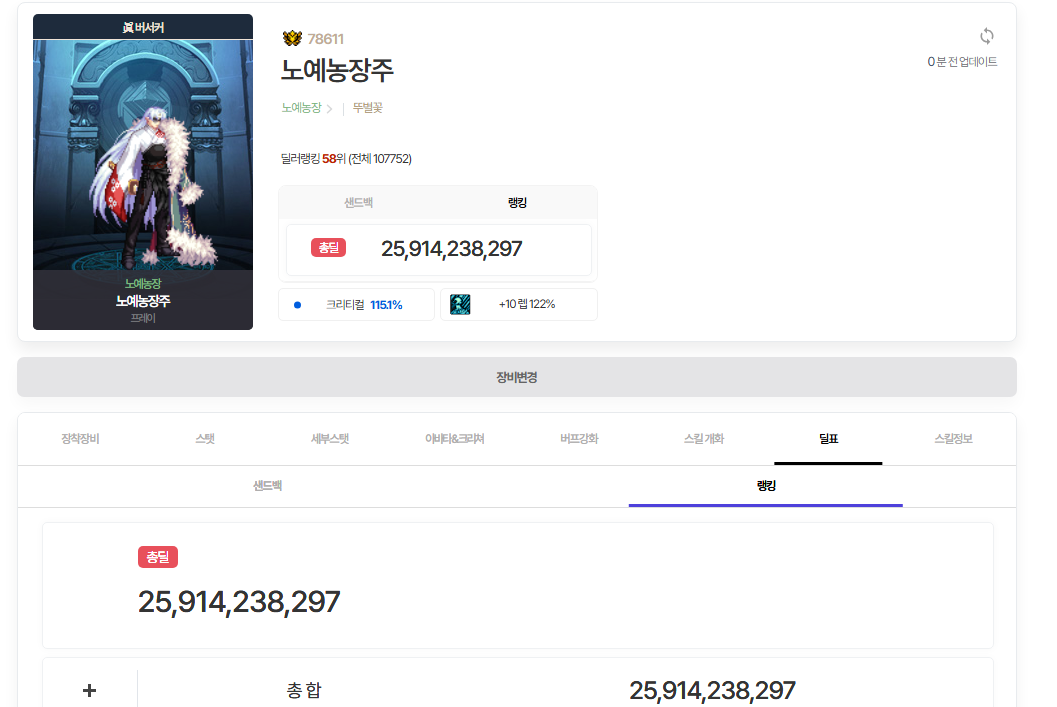Click the refresh update icon

[x=986, y=37]
